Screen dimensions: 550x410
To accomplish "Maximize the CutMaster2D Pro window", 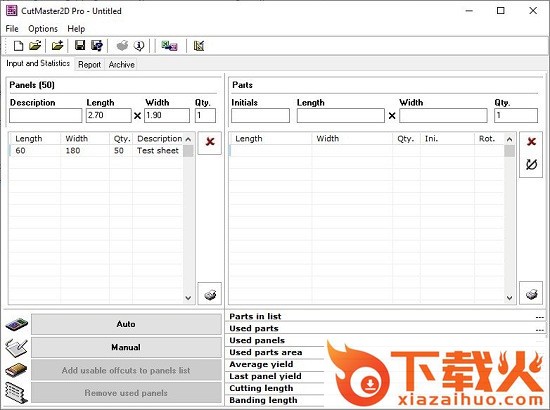I will [501, 11].
